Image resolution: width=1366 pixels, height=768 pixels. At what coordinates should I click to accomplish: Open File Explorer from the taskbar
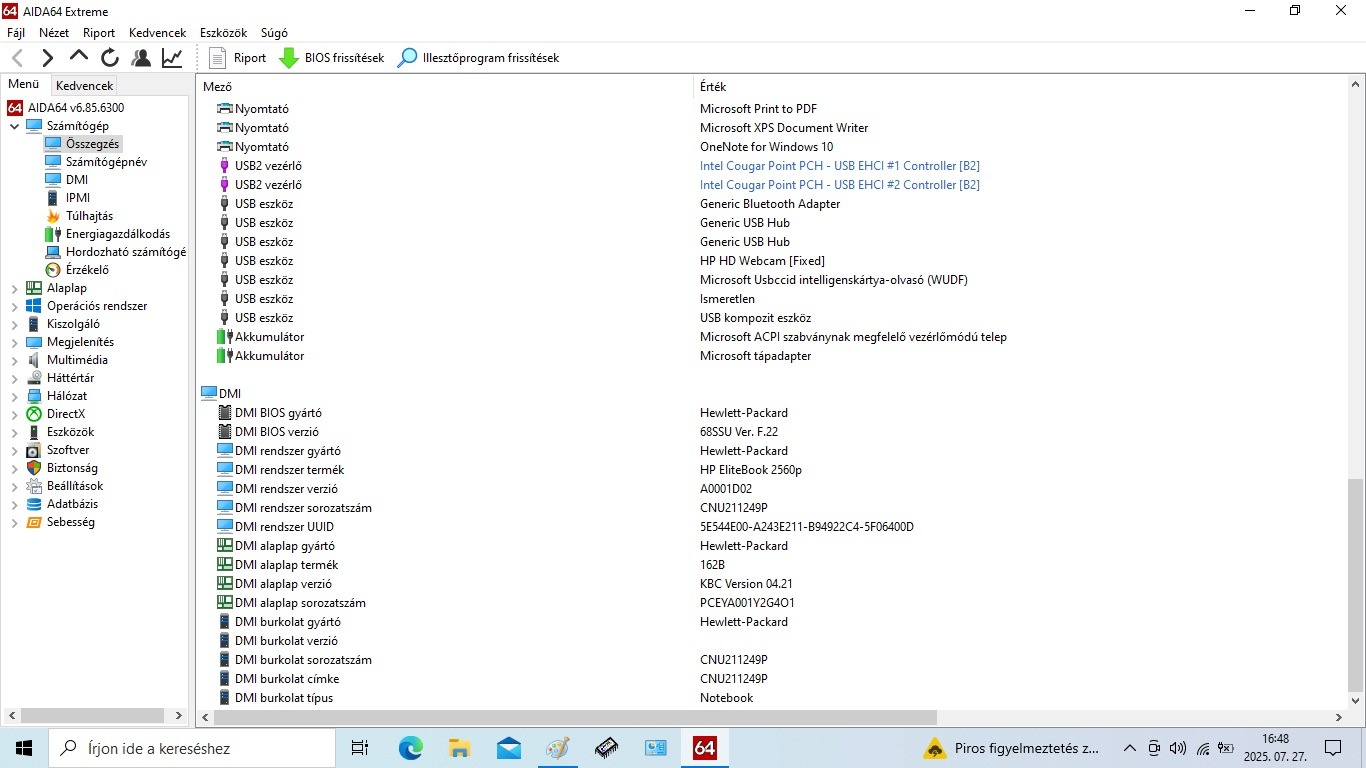459,748
